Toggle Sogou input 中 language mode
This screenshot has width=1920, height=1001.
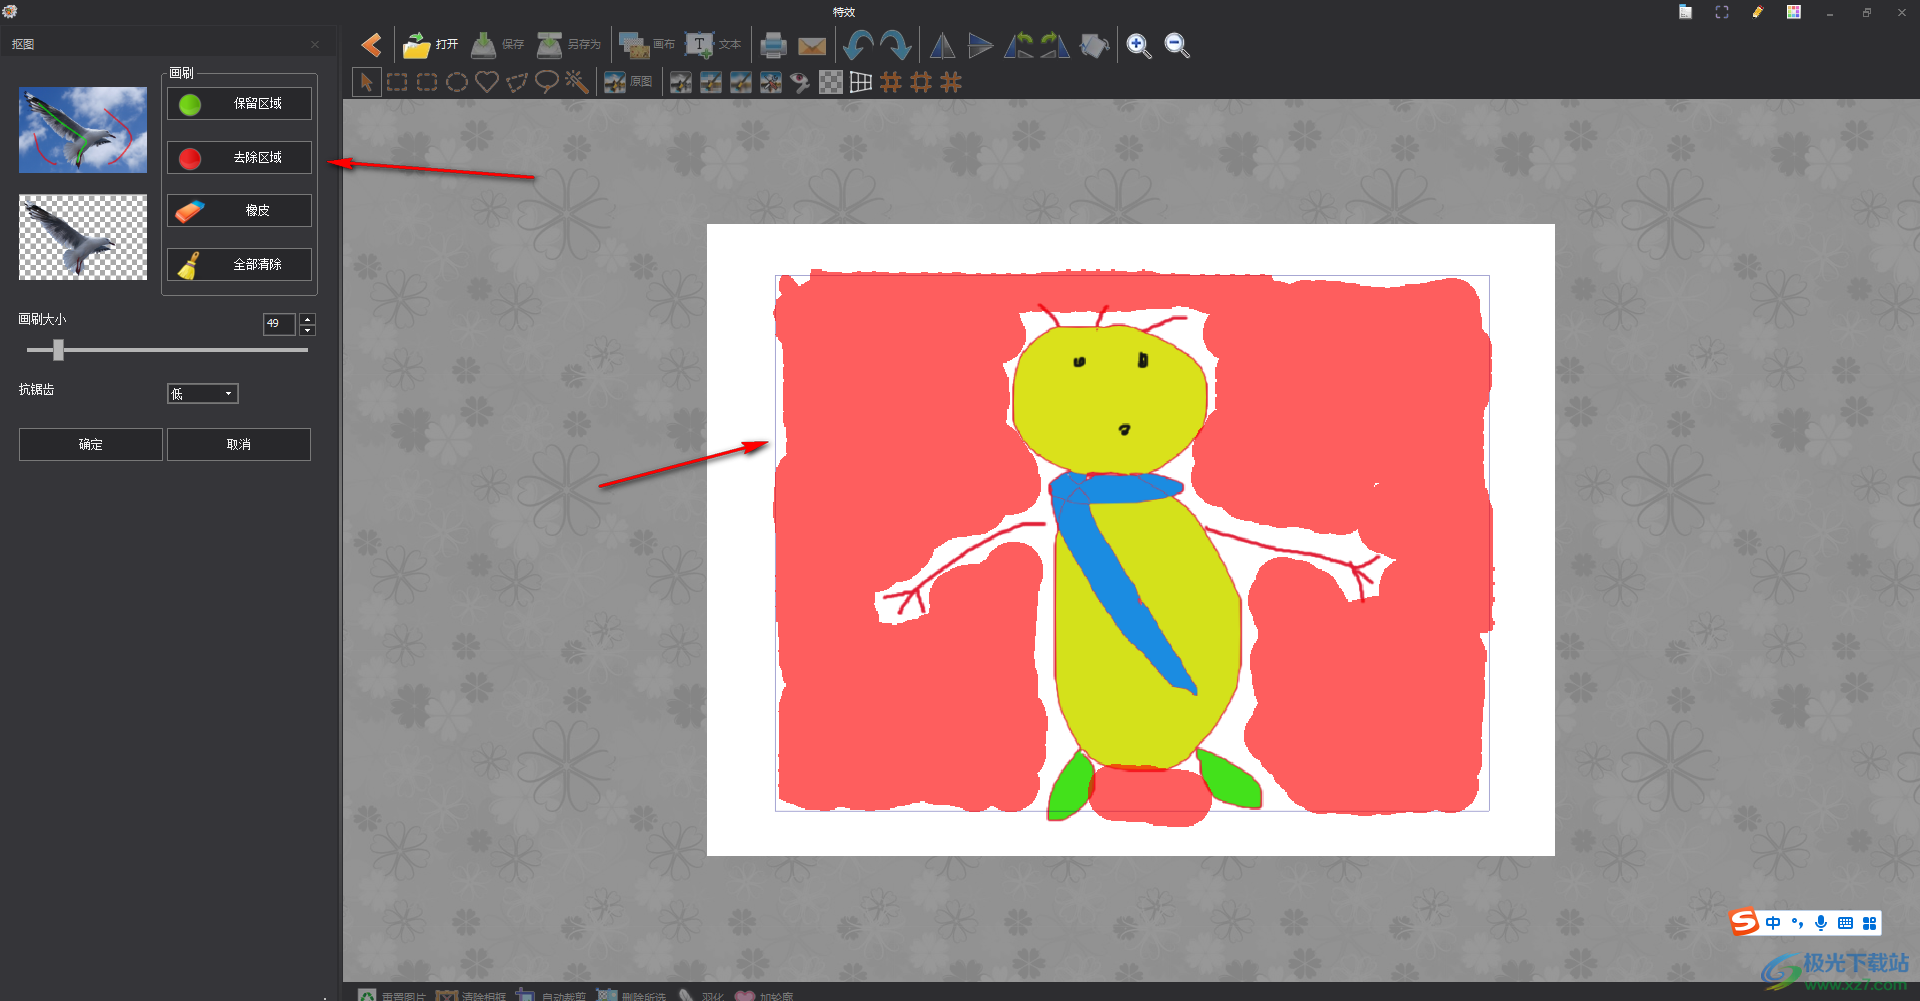coord(1773,923)
